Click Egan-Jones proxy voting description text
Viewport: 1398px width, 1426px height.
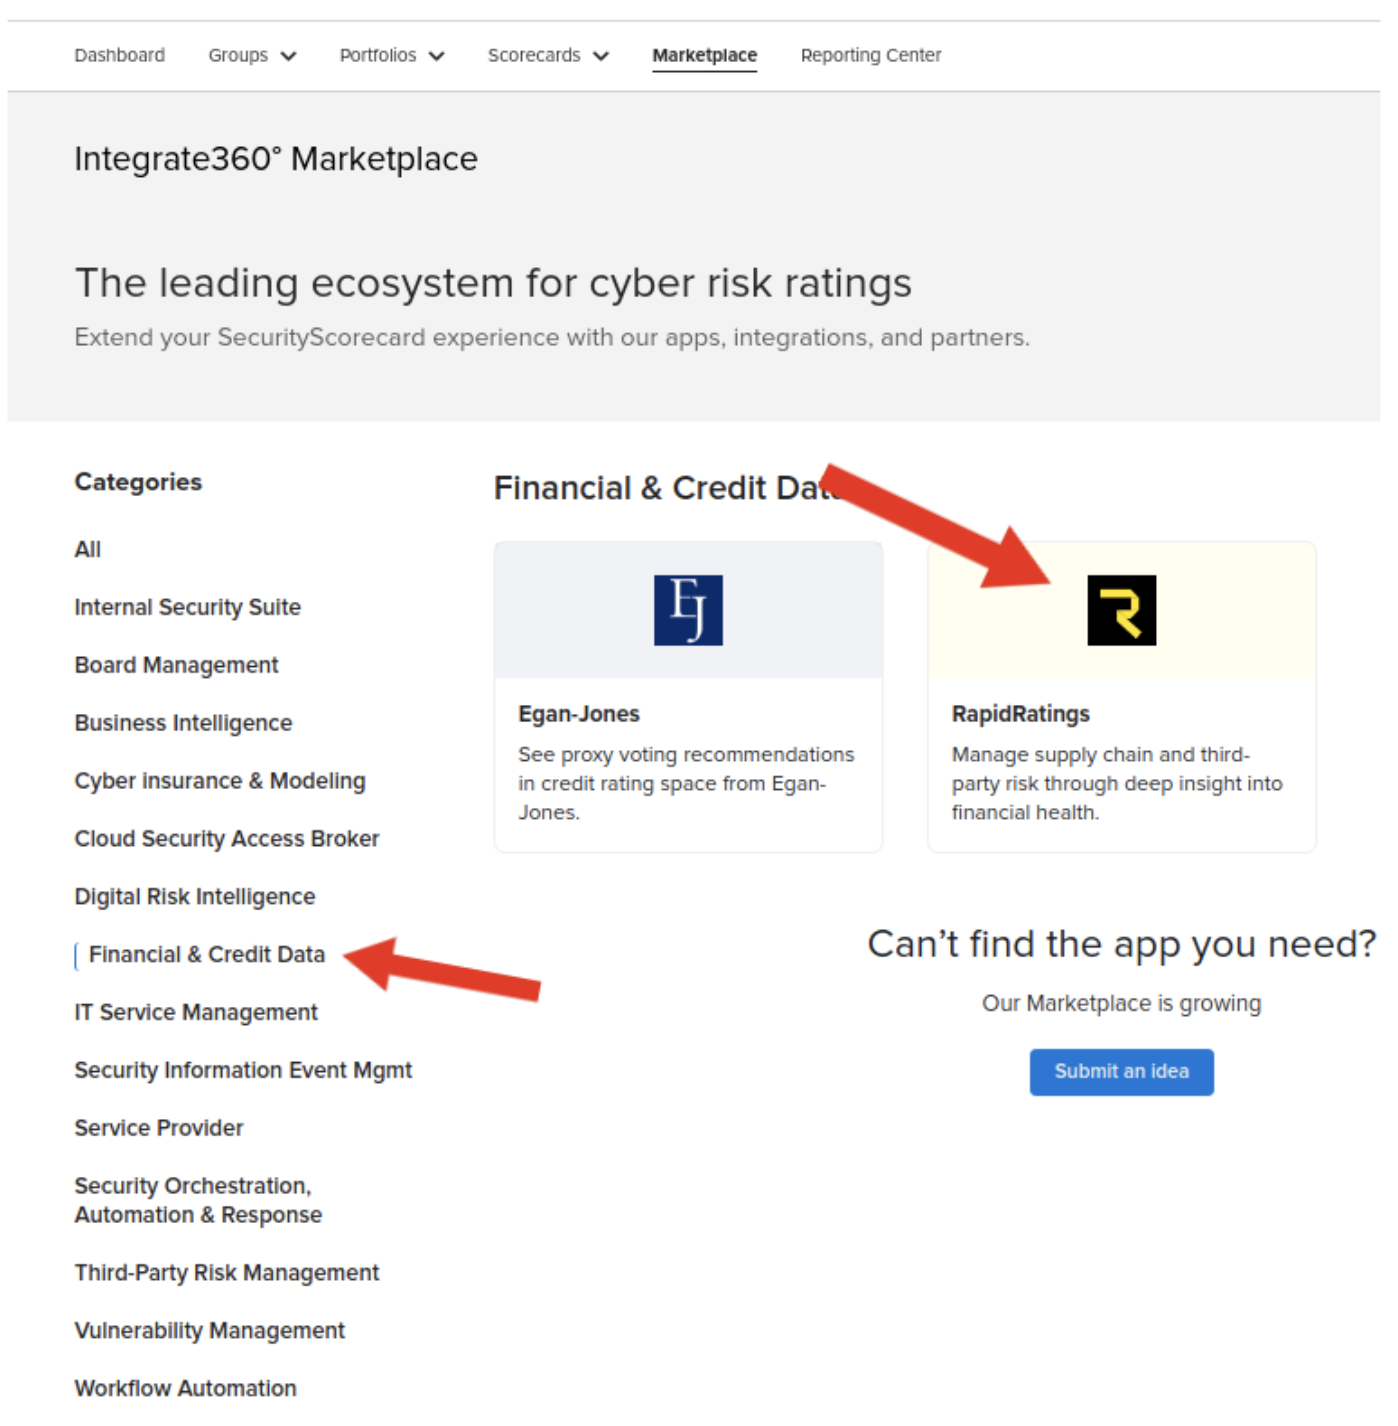[686, 783]
